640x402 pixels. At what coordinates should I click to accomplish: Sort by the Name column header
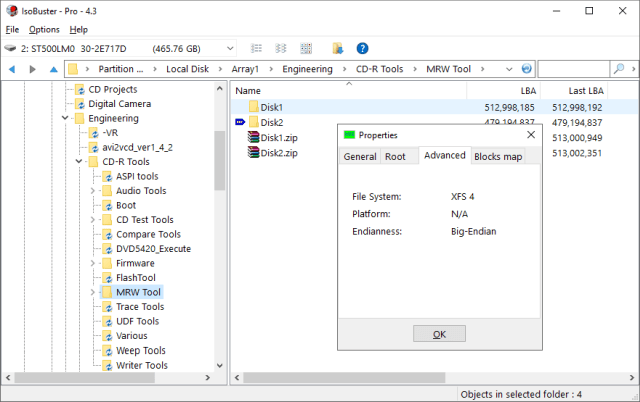click(x=349, y=91)
